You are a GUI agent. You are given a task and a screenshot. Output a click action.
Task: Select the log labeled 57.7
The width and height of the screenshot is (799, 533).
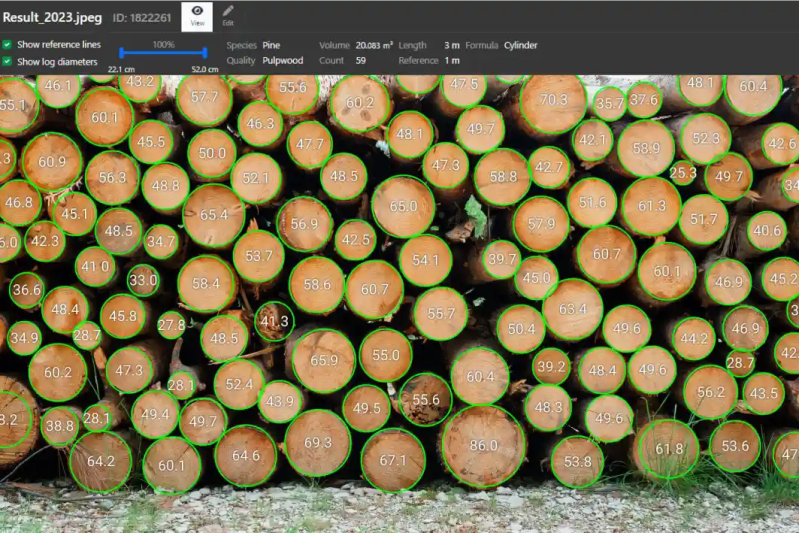204,97
